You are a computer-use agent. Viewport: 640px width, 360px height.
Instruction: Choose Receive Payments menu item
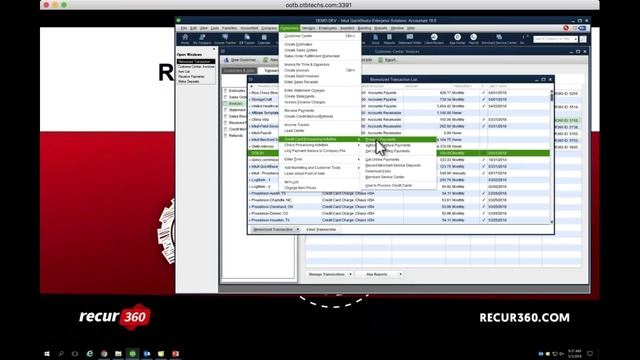[320, 111]
